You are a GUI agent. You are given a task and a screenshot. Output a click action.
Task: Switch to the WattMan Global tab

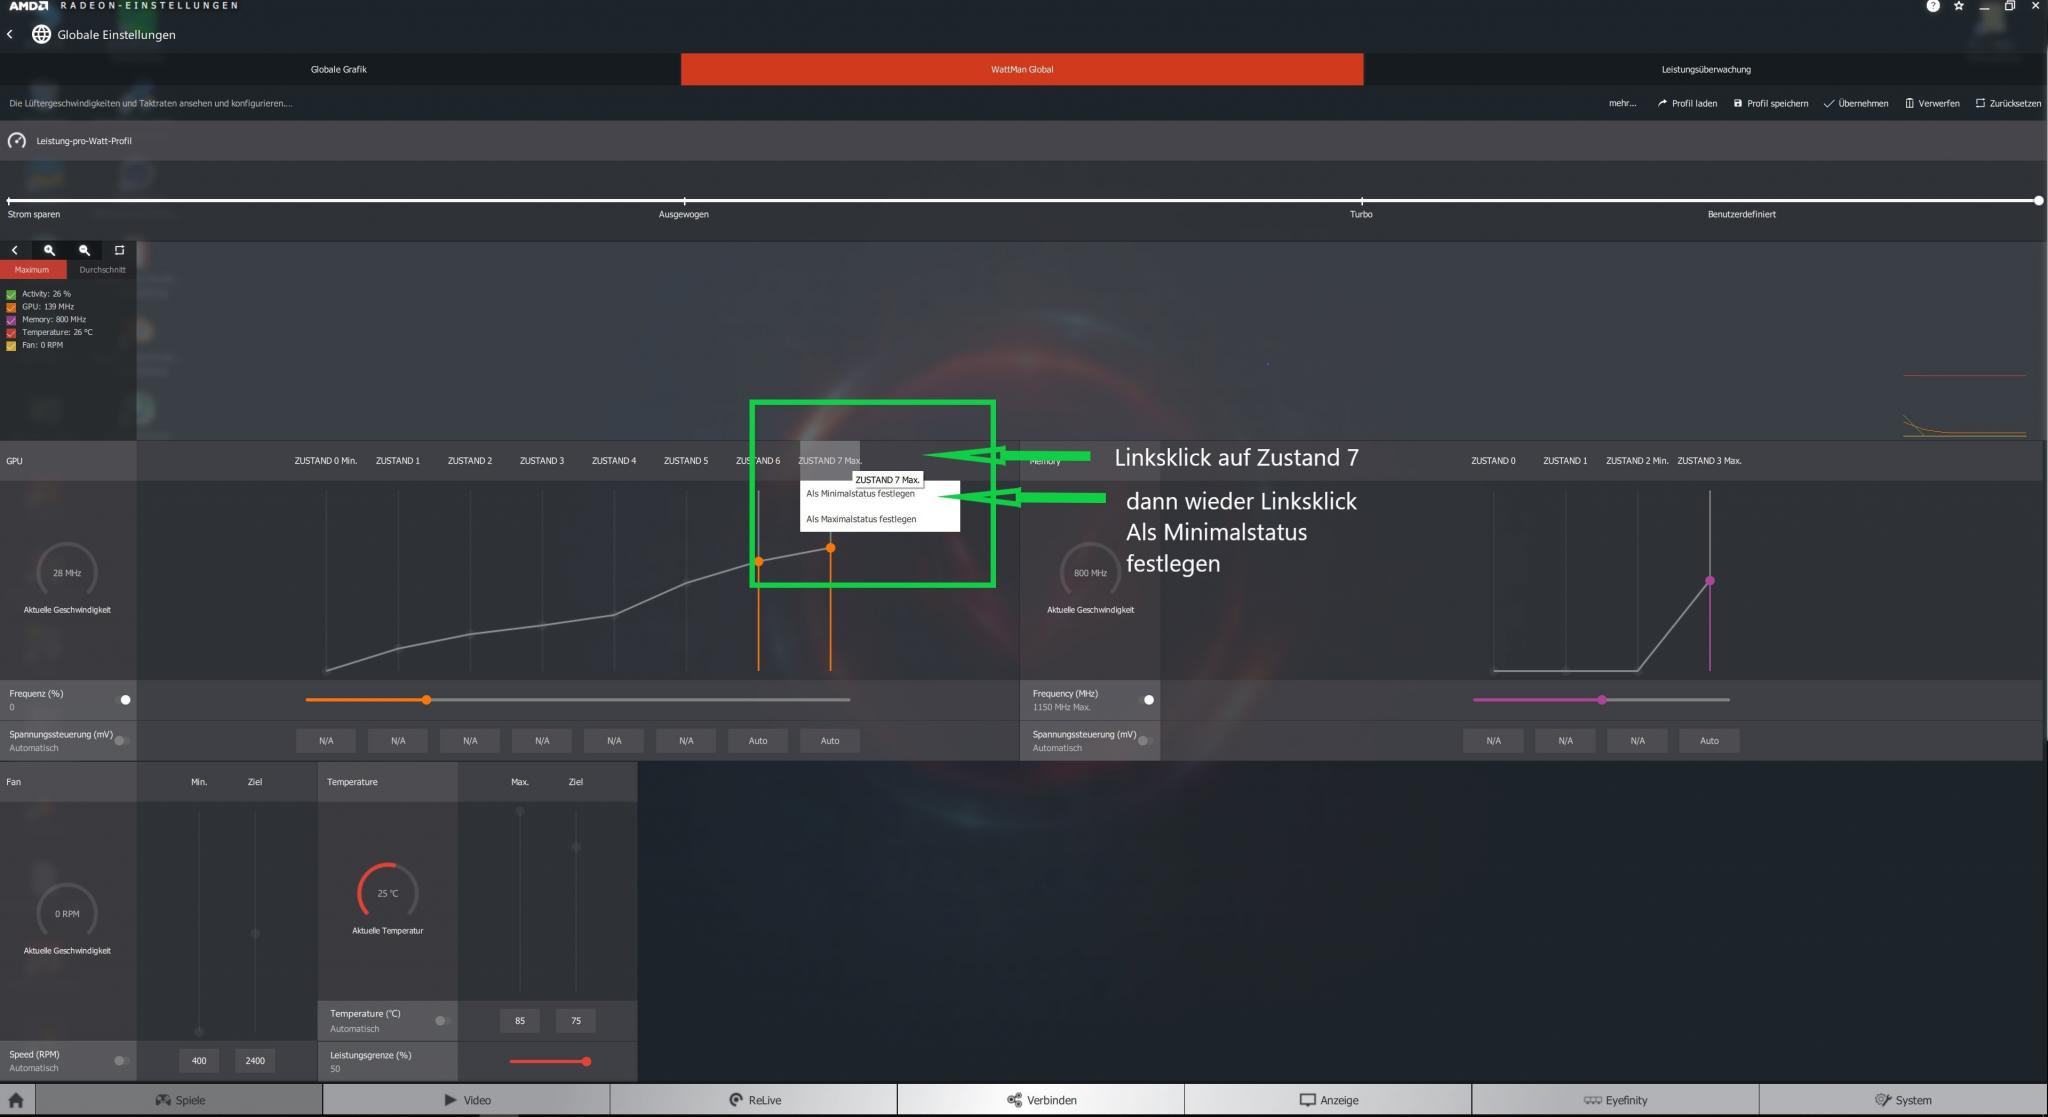1021,69
